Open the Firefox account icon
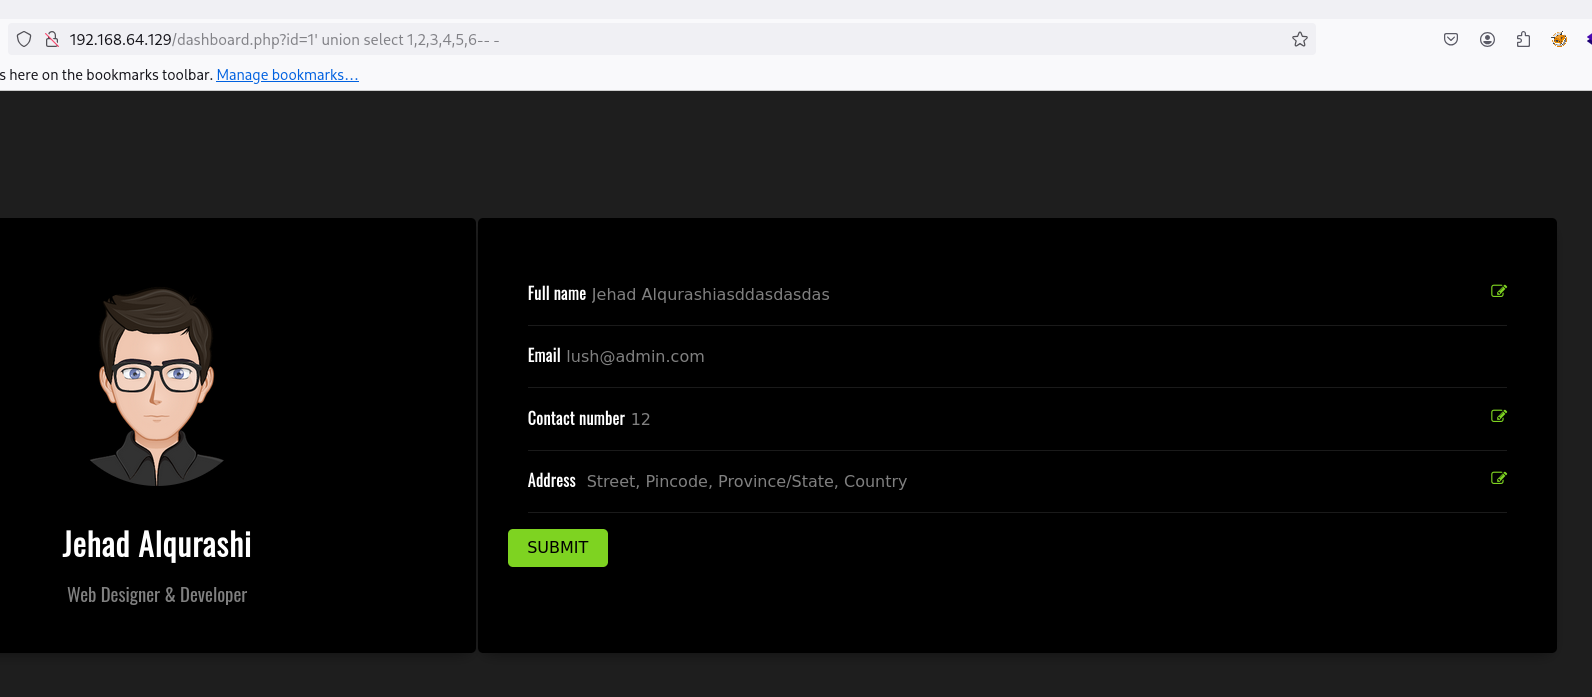Viewport: 1592px width, 697px height. (1488, 39)
